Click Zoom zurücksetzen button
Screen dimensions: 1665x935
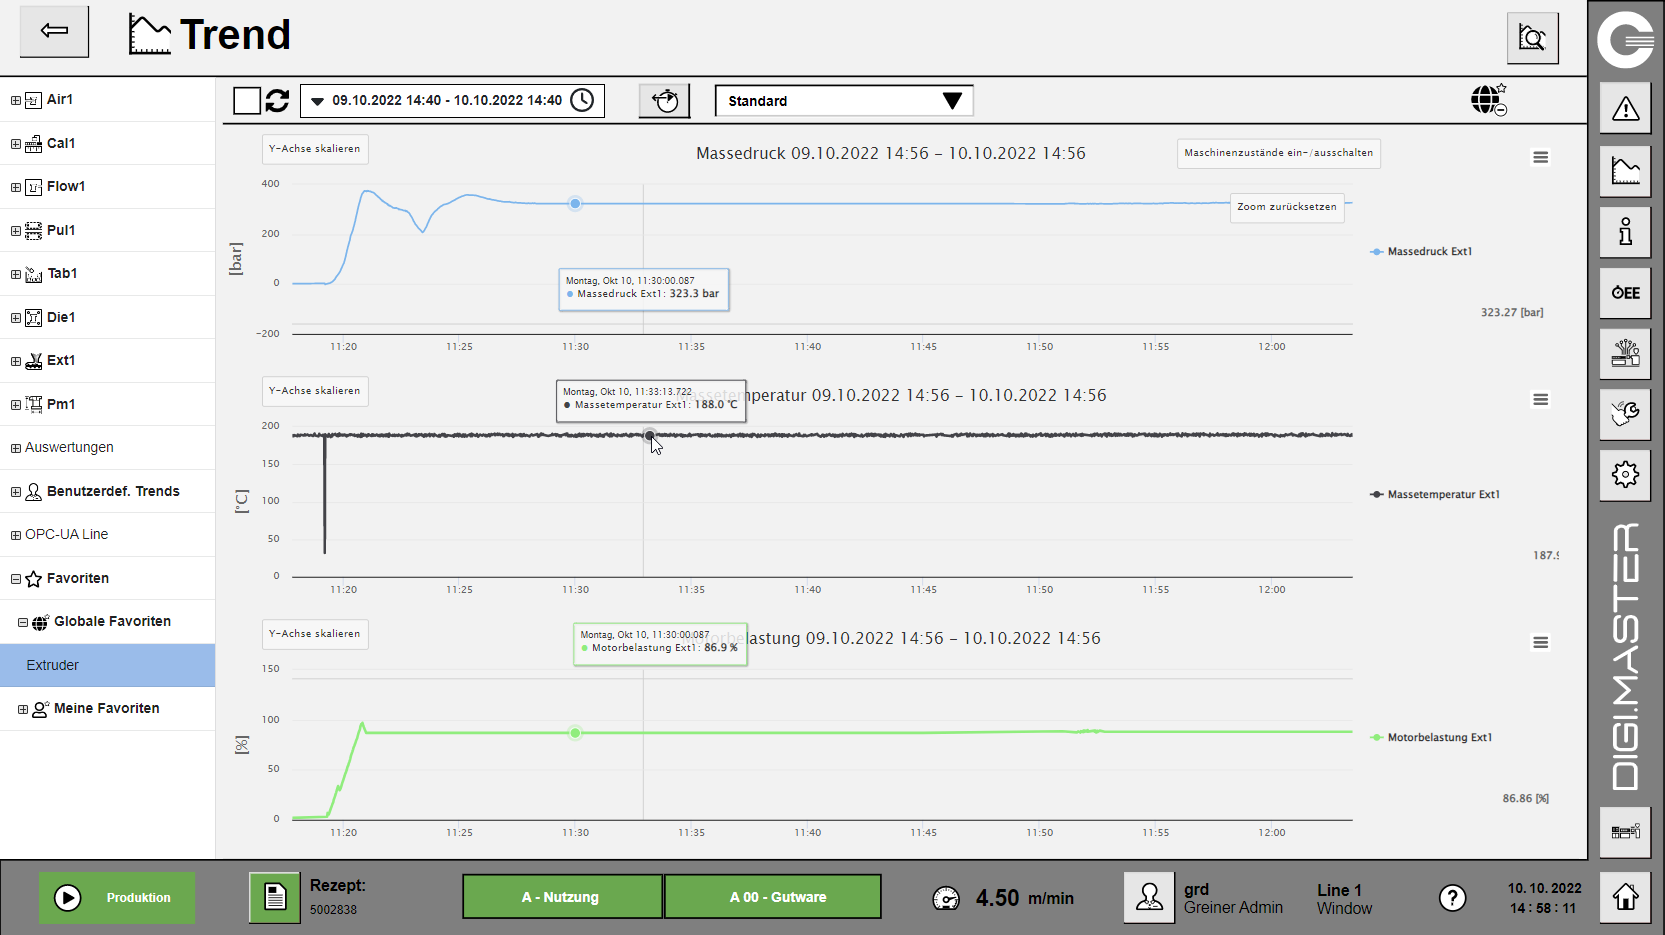coord(1287,207)
